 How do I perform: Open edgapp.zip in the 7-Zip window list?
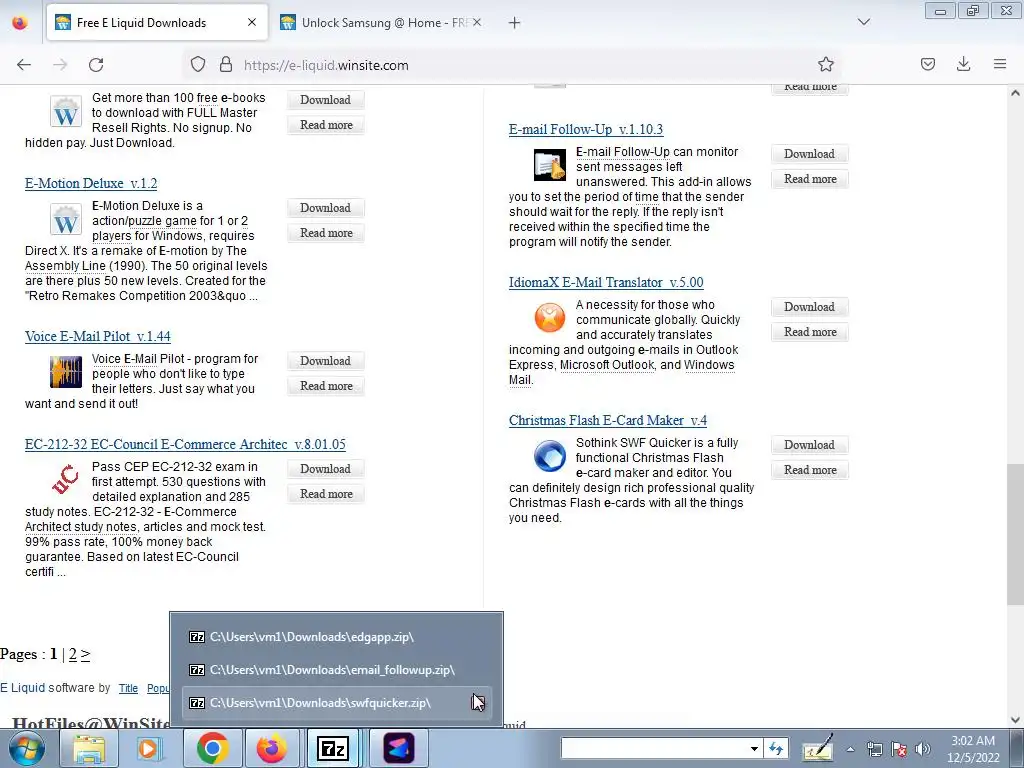click(336, 637)
